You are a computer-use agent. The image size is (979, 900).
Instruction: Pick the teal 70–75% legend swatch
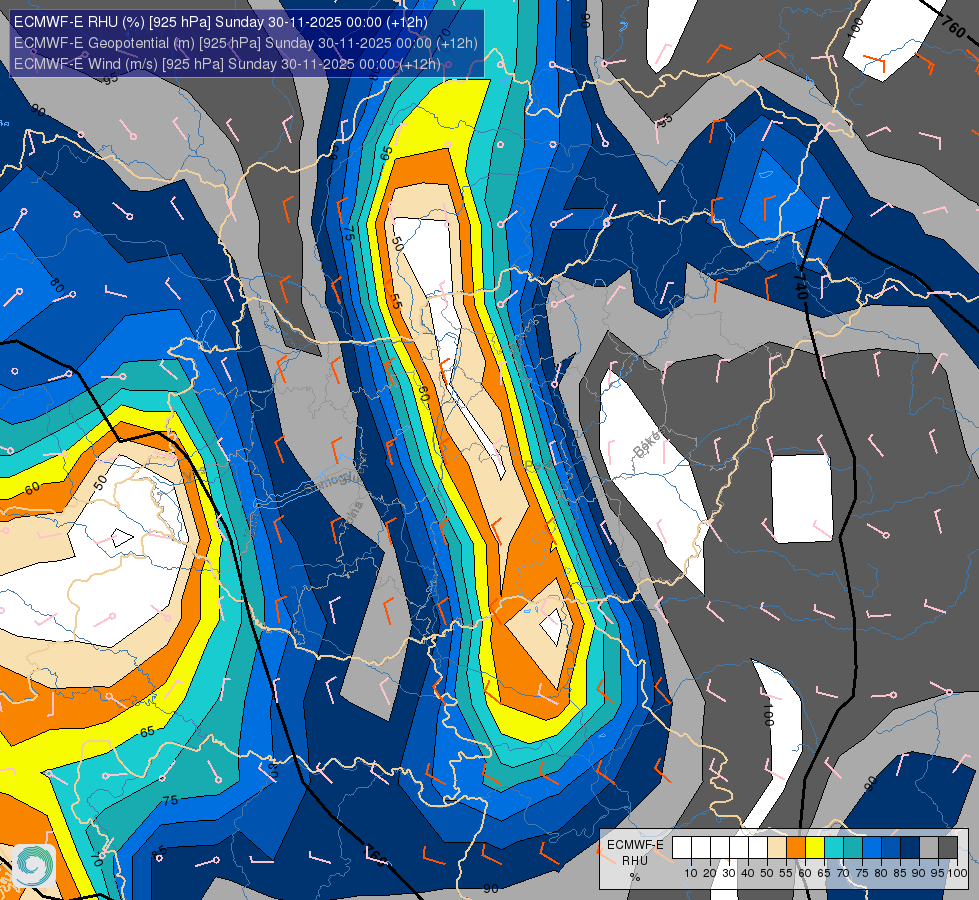click(853, 847)
